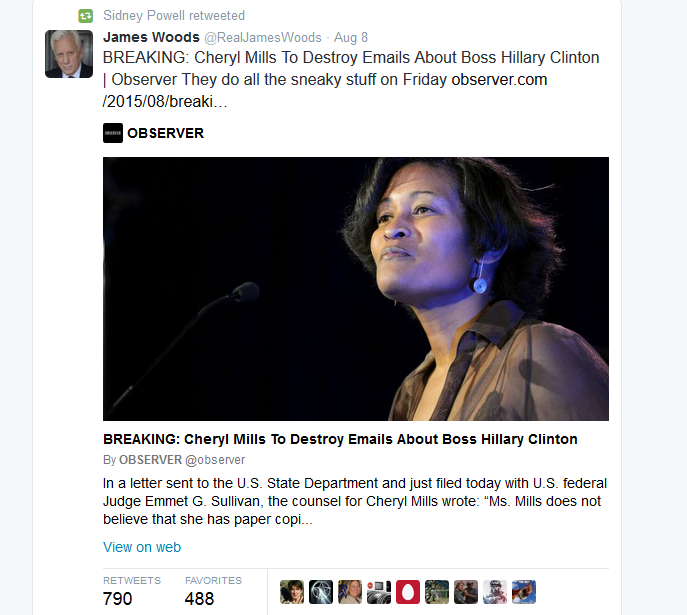687x615 pixels.
Task: Click the blue ribbon woman avatar
Action: coord(350,592)
